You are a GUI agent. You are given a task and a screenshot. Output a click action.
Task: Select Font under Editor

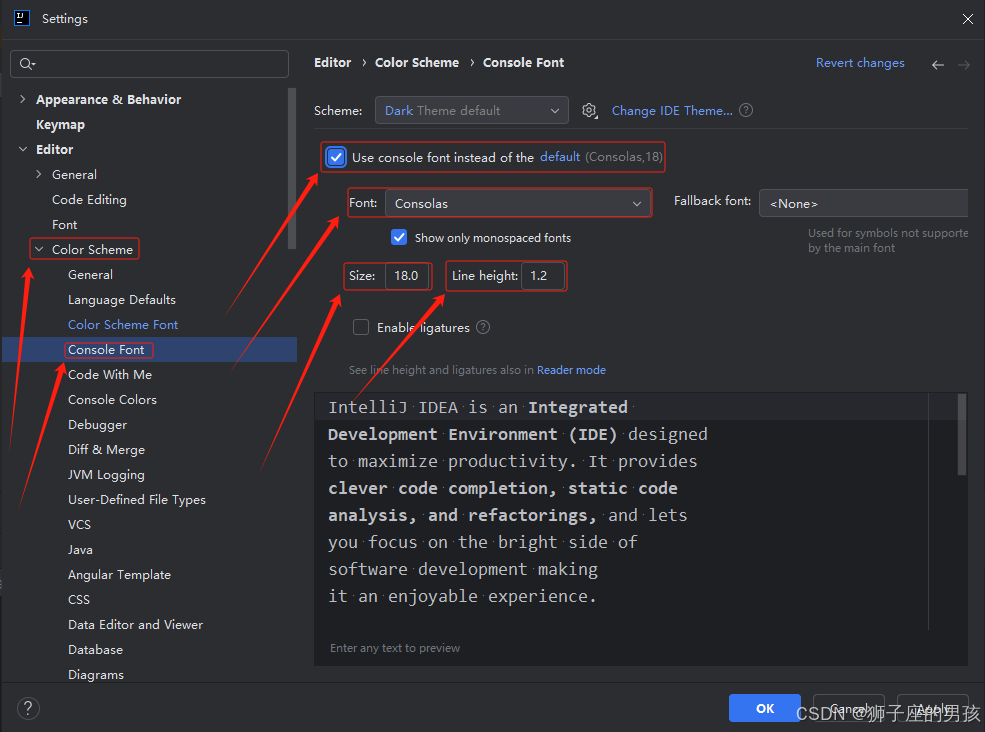tap(65, 224)
